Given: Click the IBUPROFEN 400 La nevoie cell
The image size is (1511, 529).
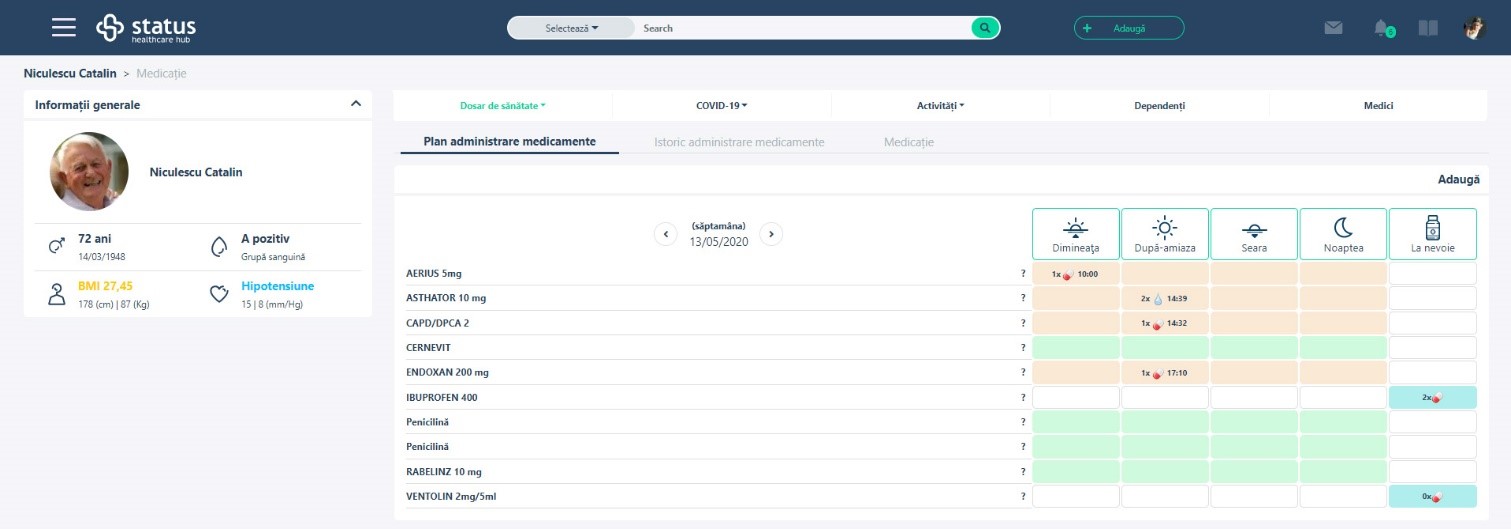Looking at the screenshot, I should pyautogui.click(x=1432, y=397).
